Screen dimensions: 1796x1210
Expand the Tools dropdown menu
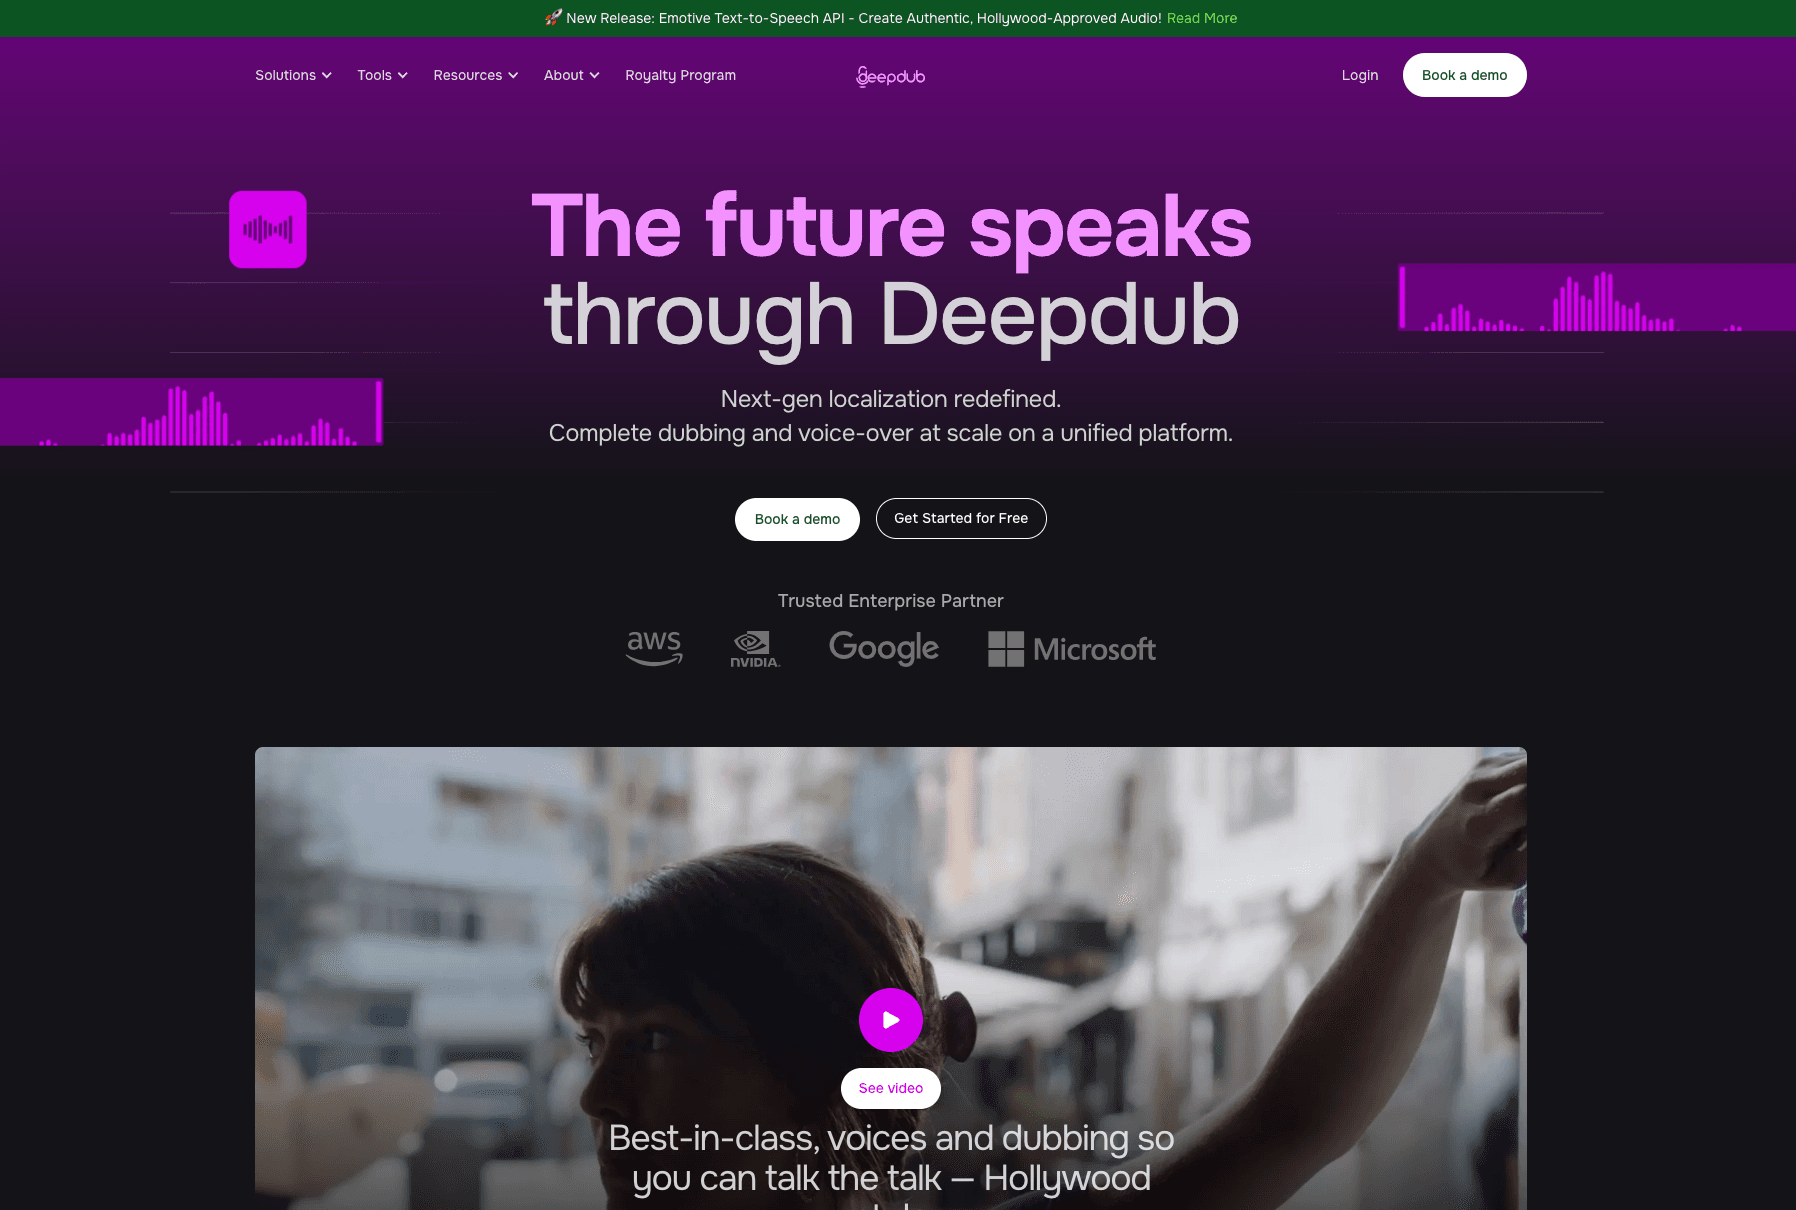pyautogui.click(x=382, y=75)
